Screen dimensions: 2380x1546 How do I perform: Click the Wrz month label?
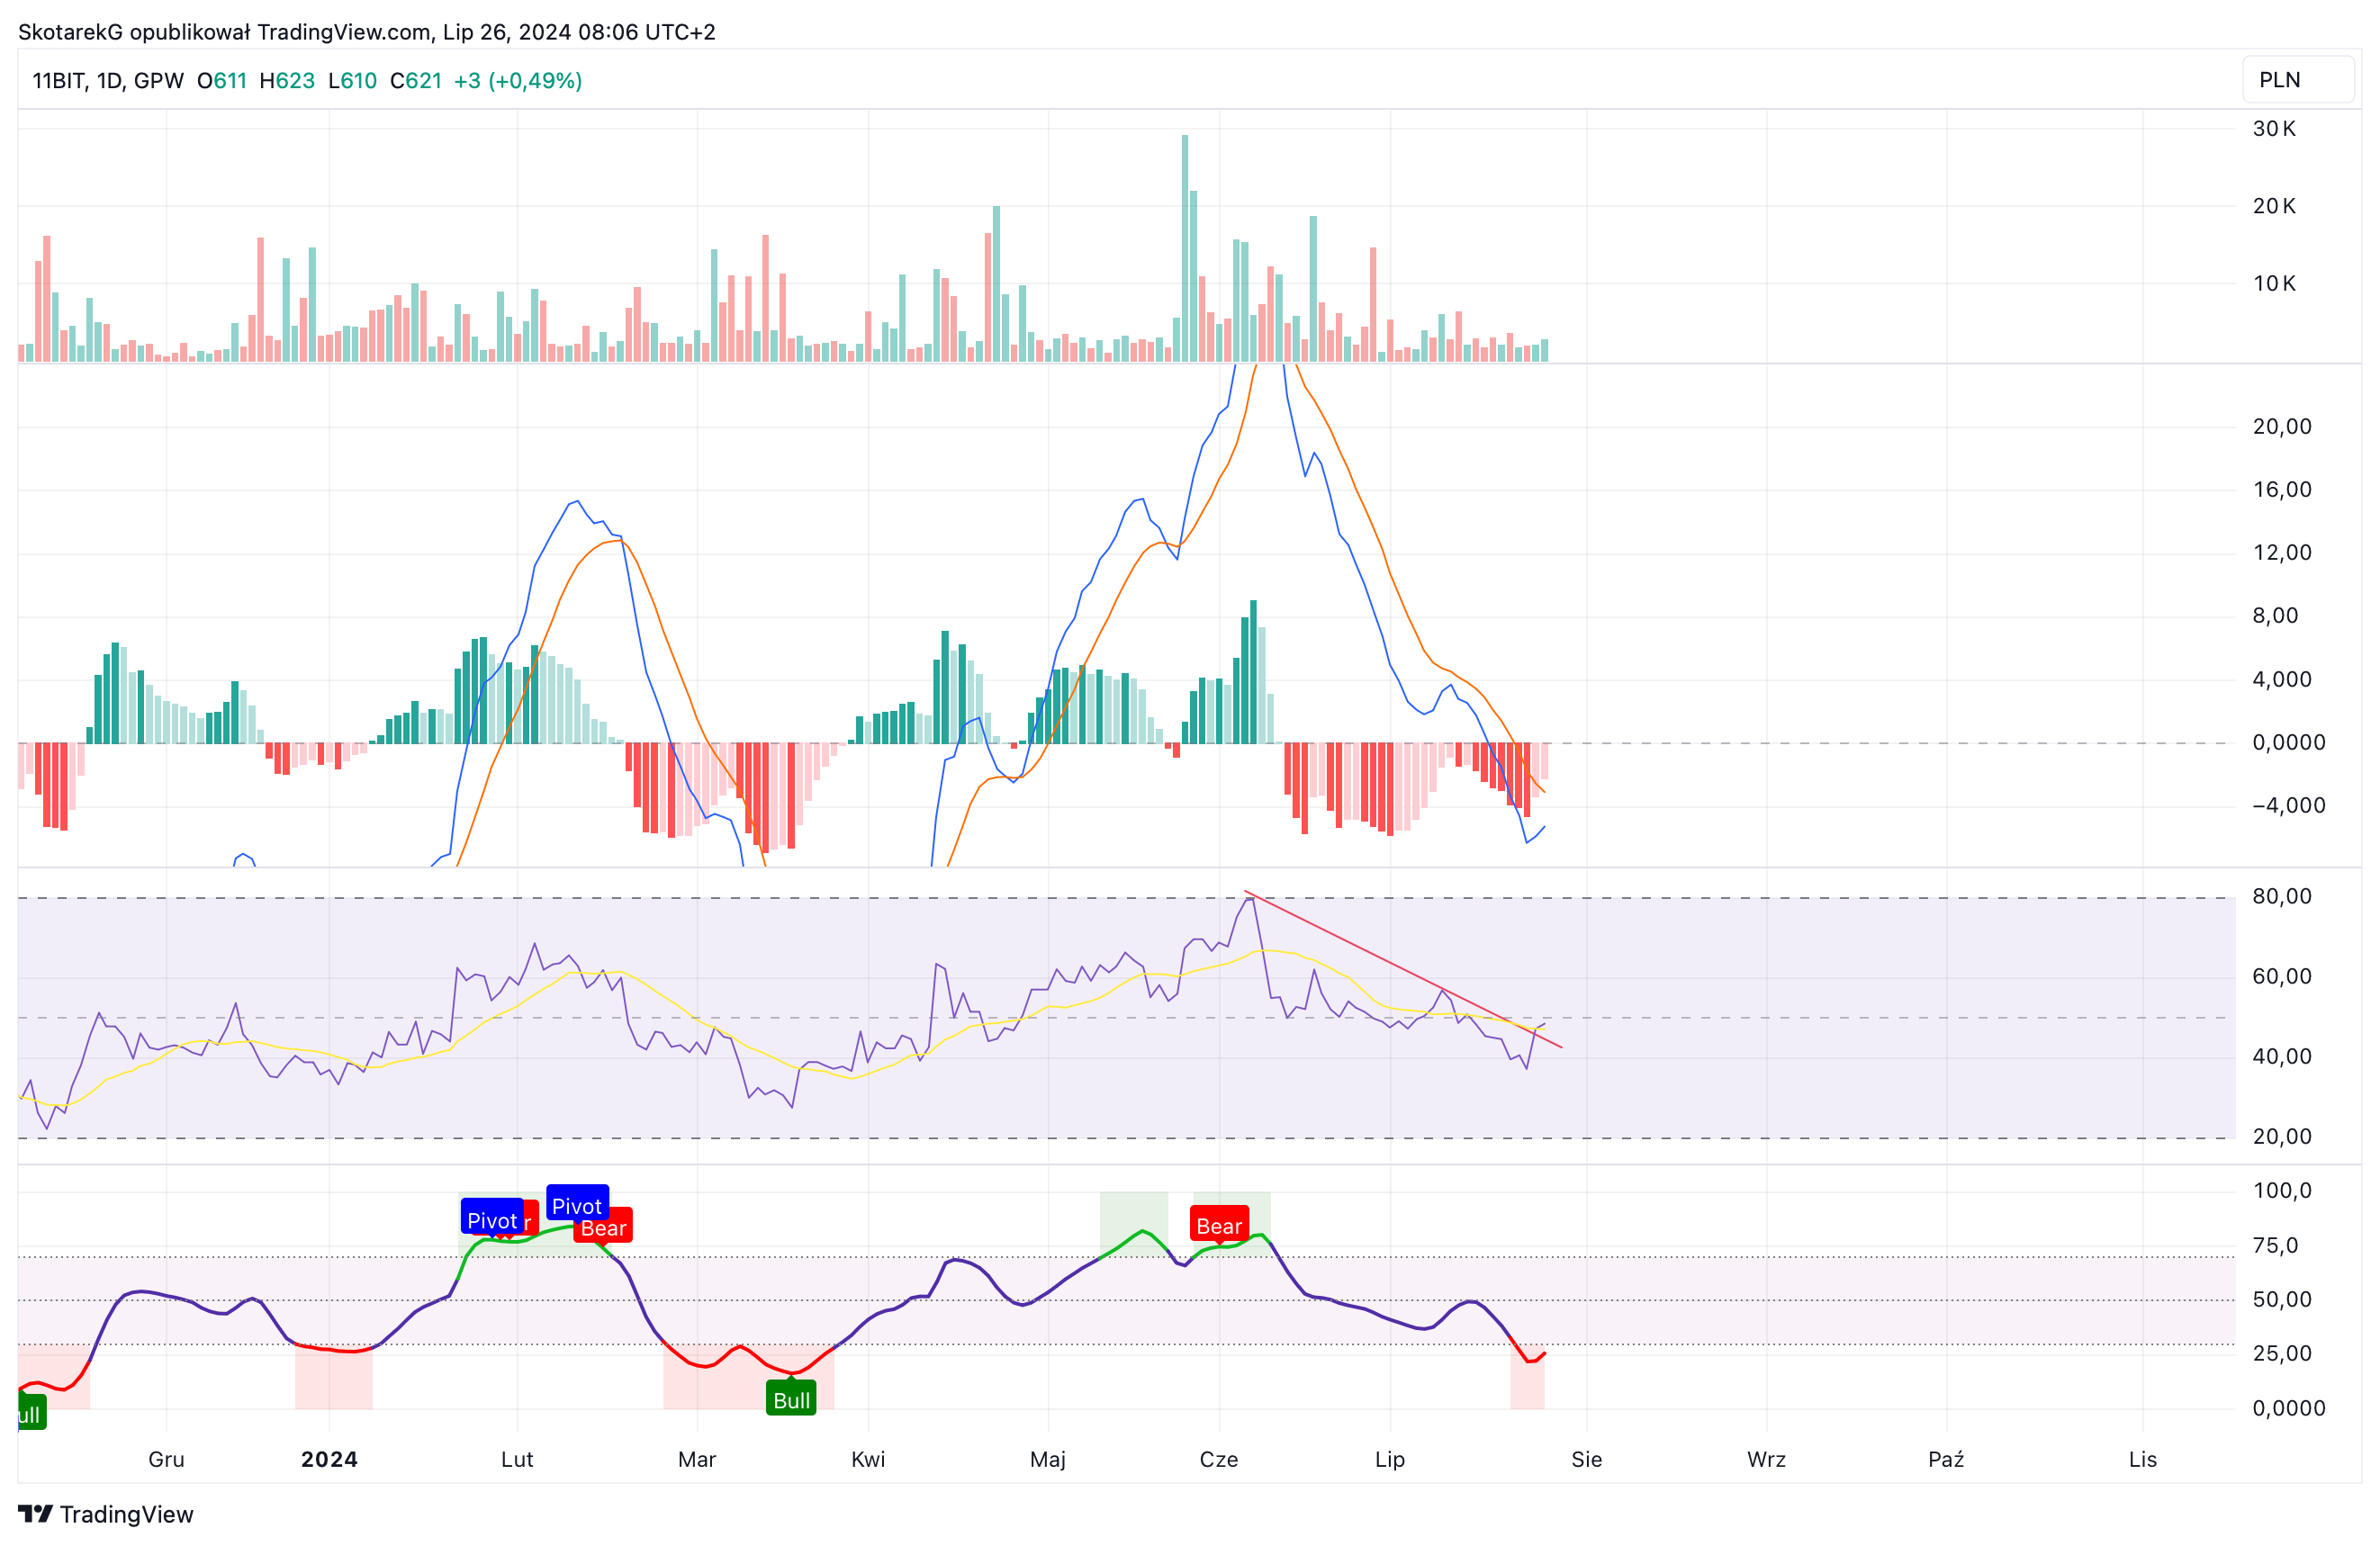(1766, 1459)
